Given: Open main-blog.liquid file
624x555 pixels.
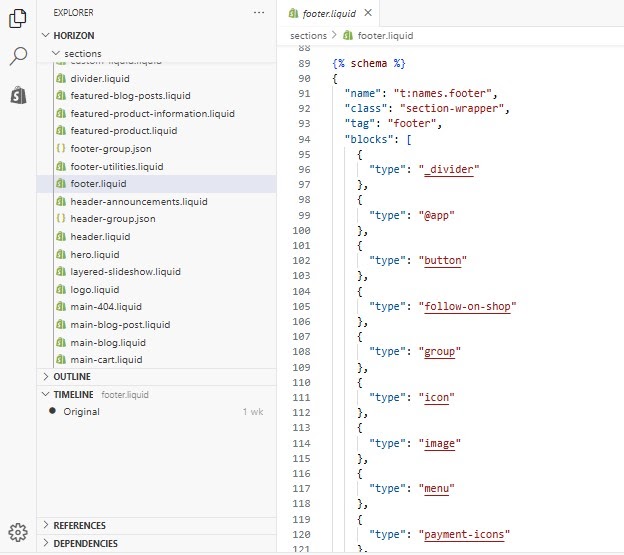Looking at the screenshot, I should (156, 343).
